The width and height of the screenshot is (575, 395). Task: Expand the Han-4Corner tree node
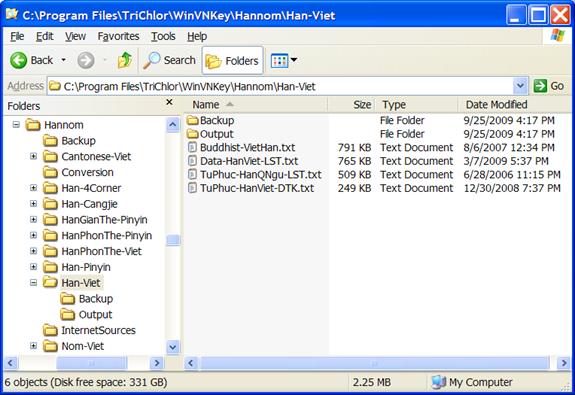[x=33, y=188]
